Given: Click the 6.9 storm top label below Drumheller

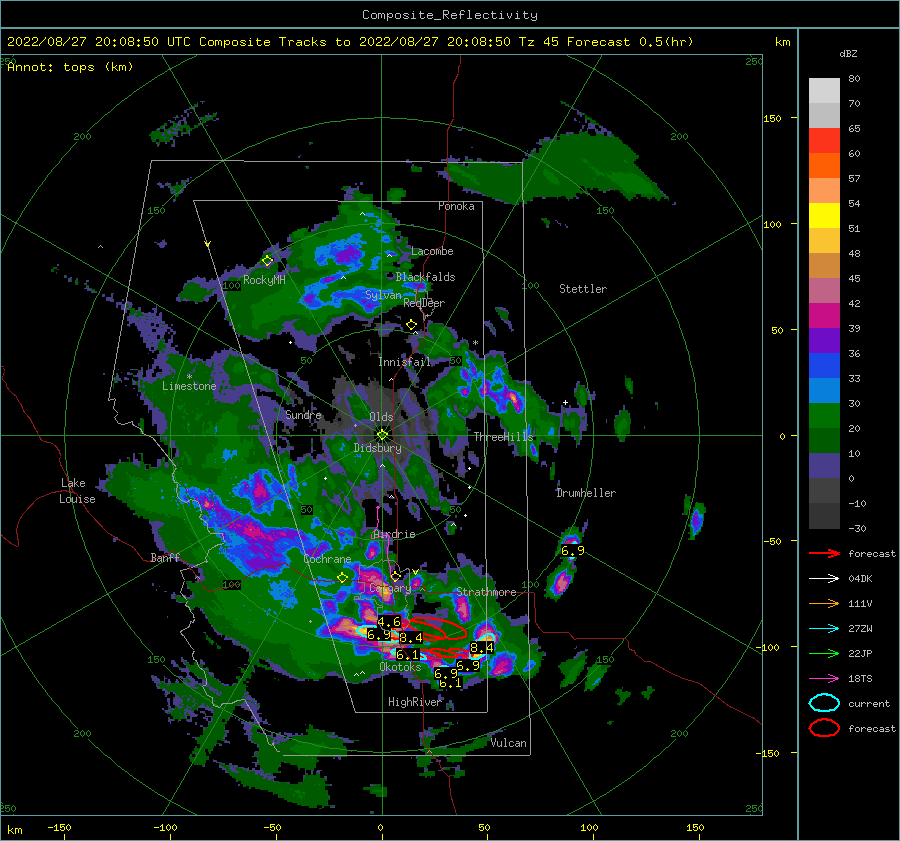Looking at the screenshot, I should (x=573, y=551).
